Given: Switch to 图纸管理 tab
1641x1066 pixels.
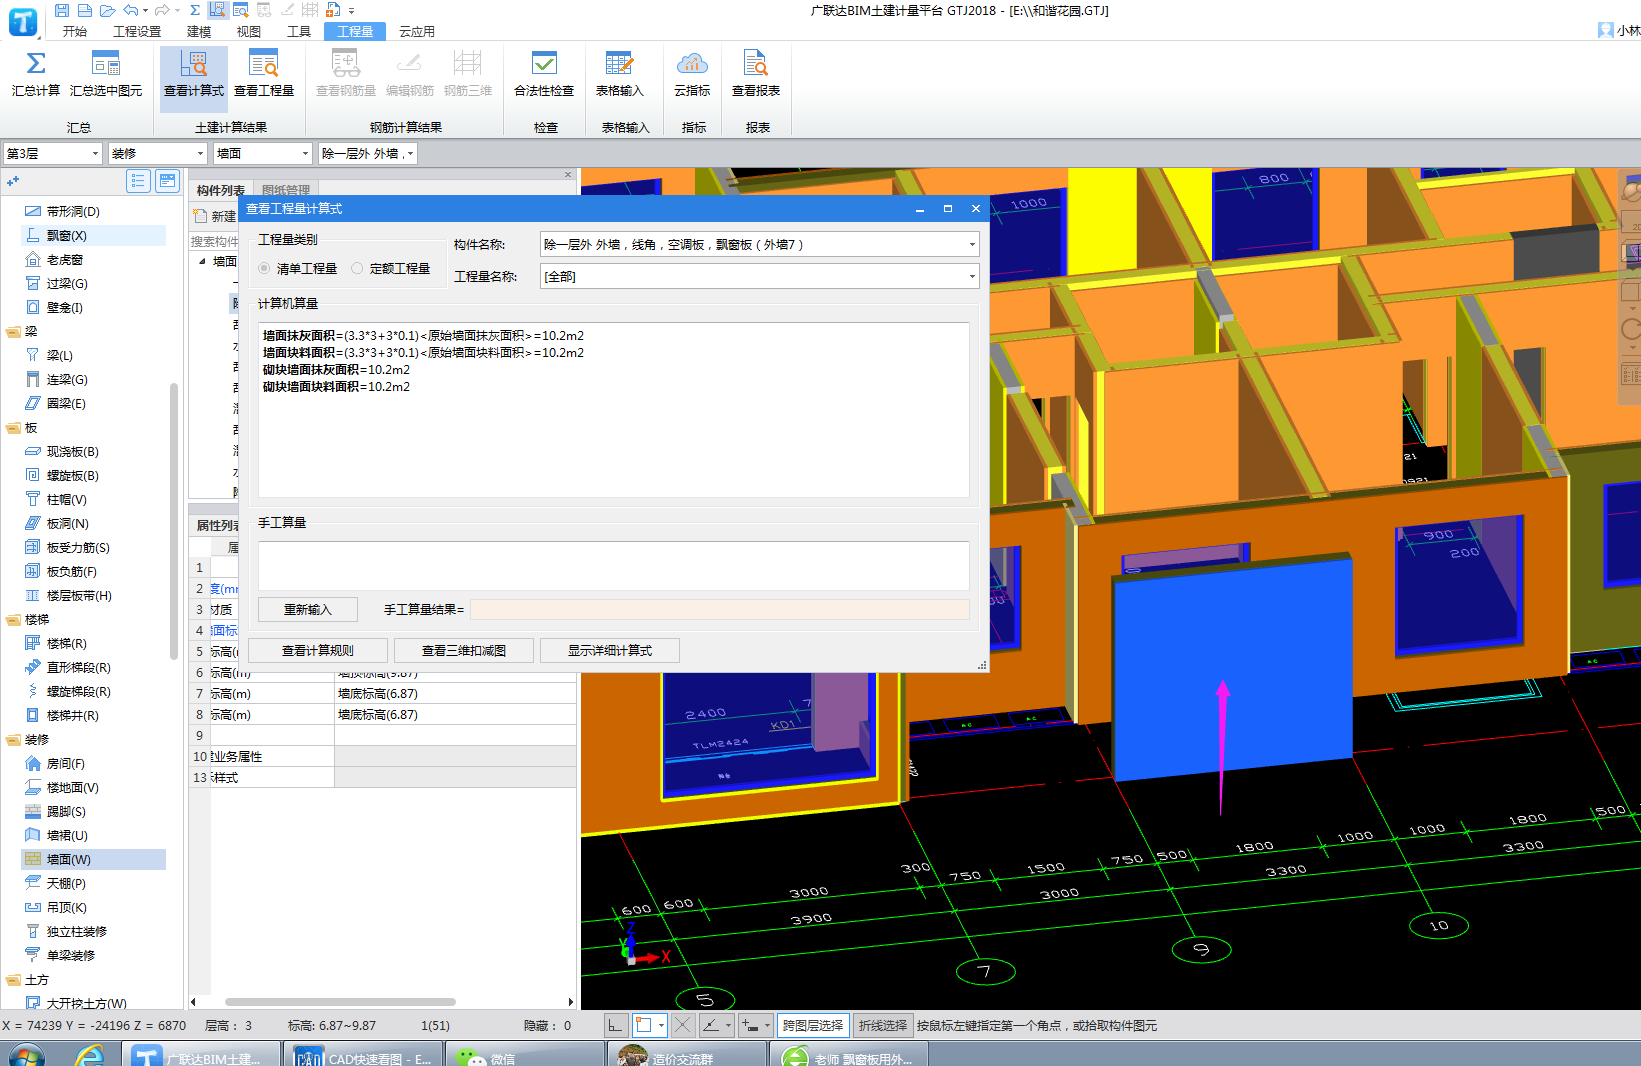Looking at the screenshot, I should (x=286, y=190).
